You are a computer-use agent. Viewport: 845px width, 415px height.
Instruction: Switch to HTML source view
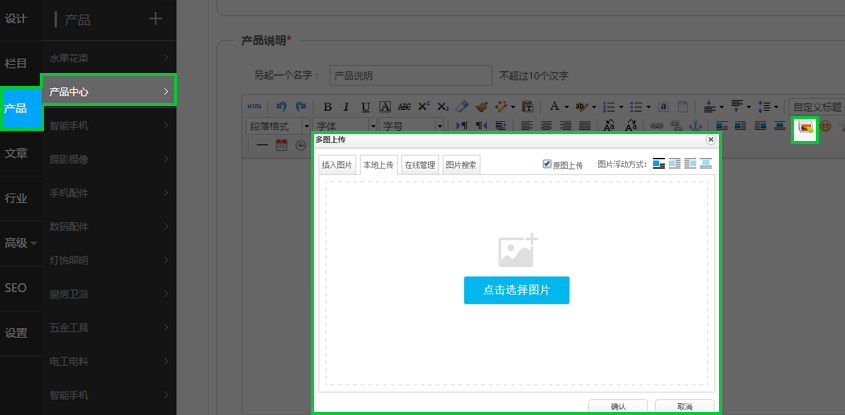click(x=256, y=107)
